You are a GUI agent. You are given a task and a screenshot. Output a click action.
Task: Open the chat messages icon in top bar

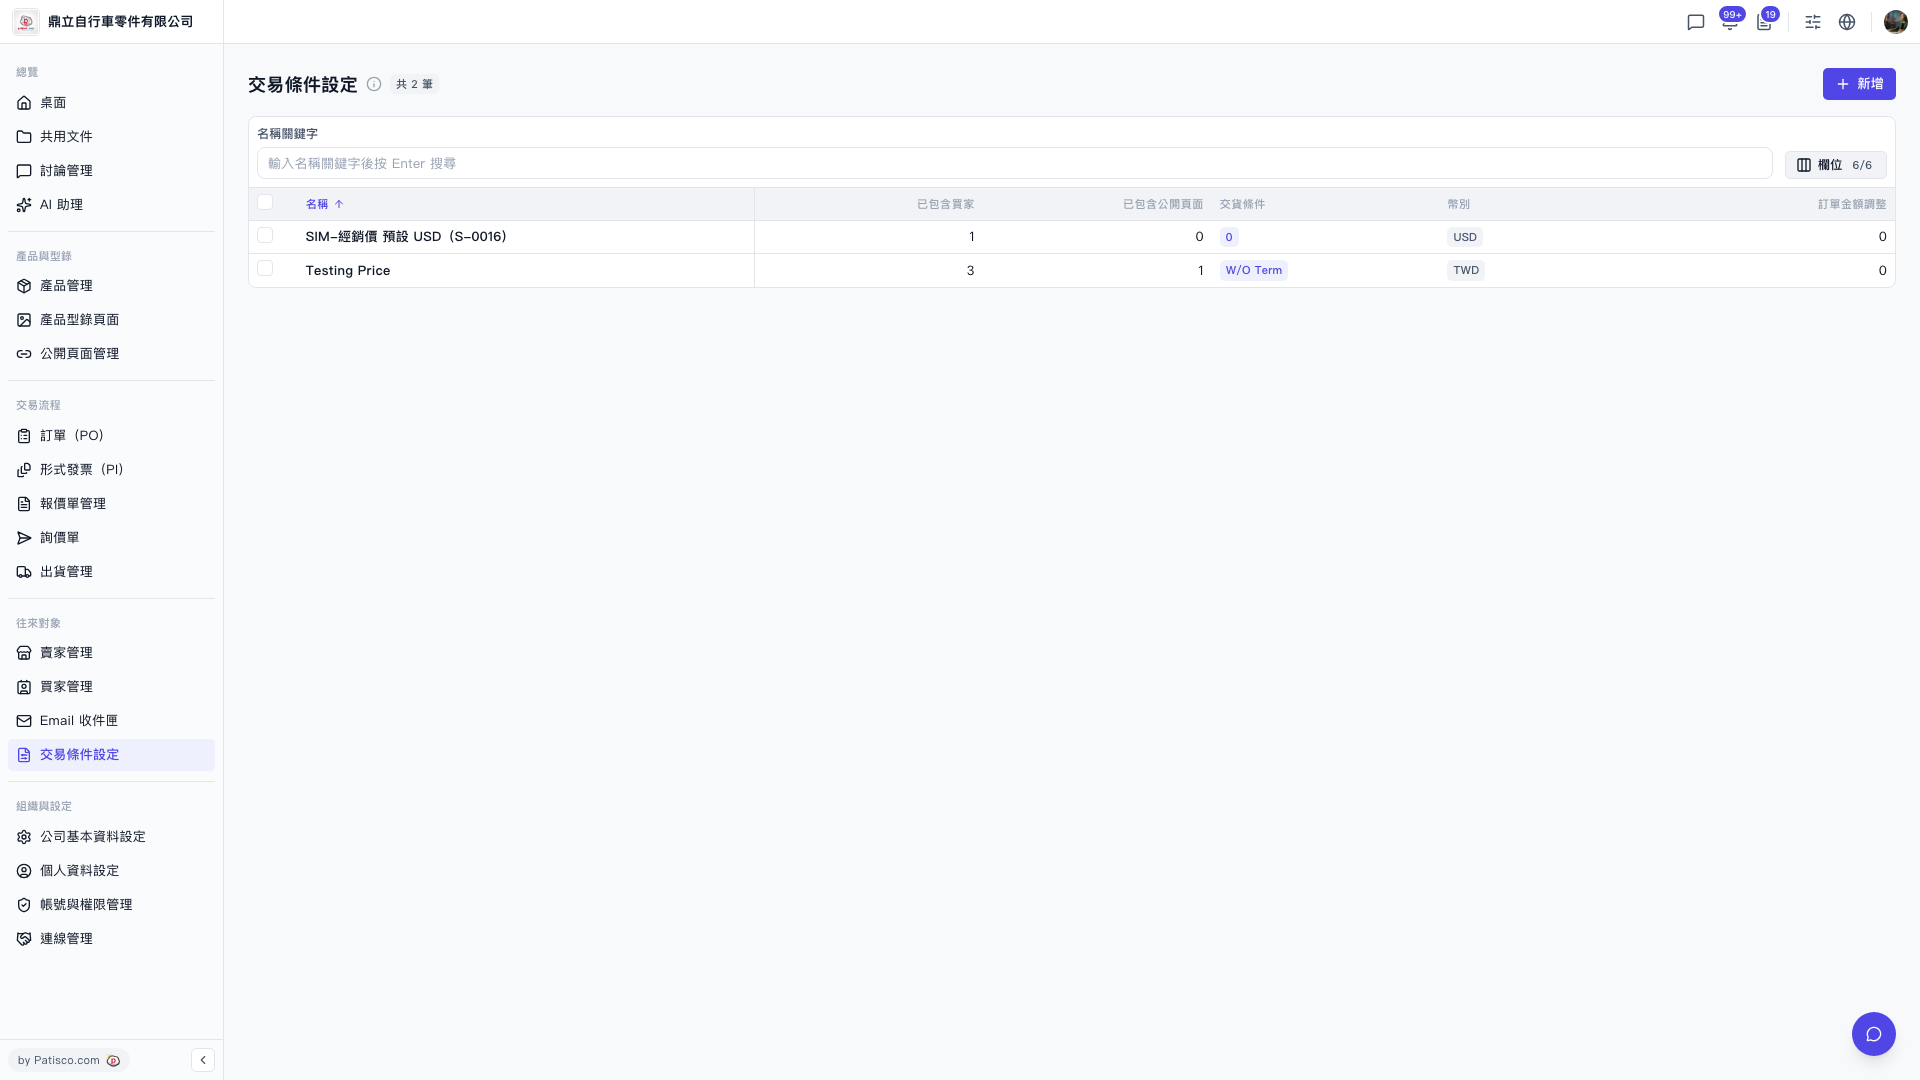[x=1695, y=22]
